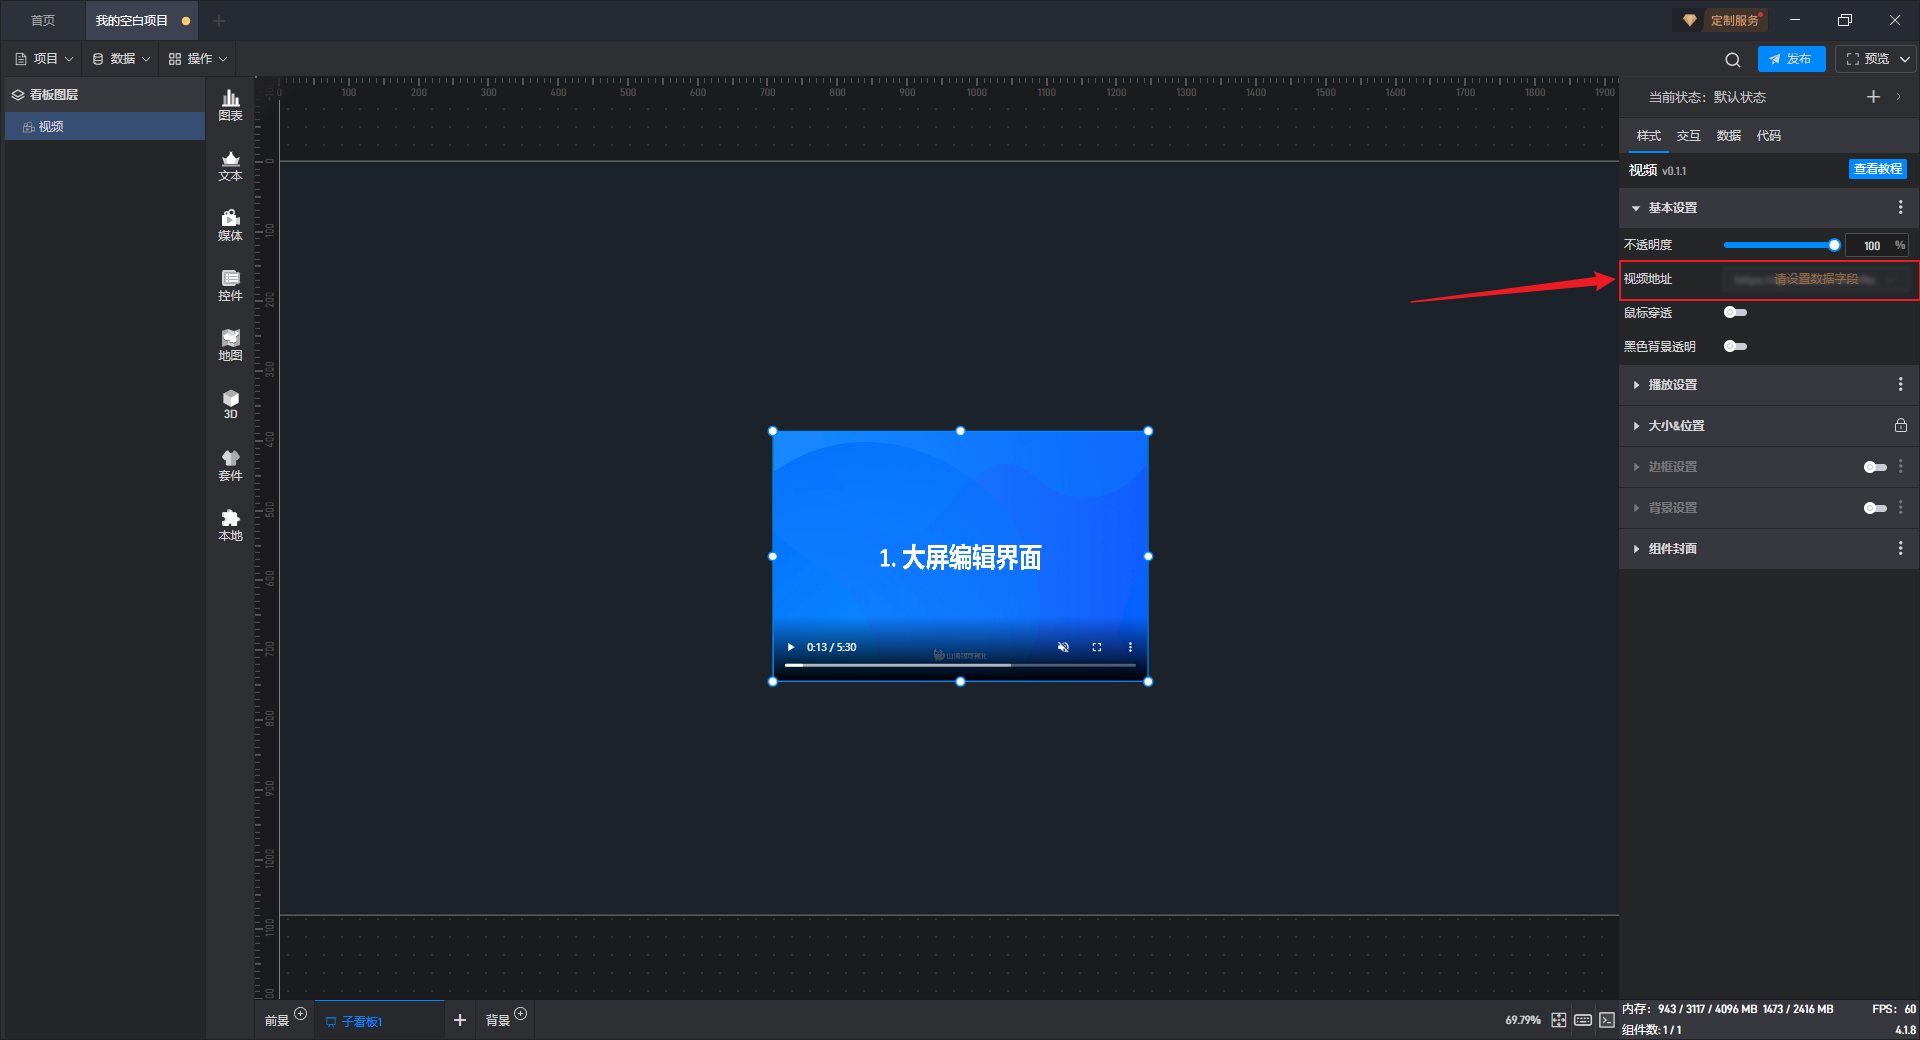
Task: Toggle the 黑色背景透明 switch
Action: point(1735,346)
